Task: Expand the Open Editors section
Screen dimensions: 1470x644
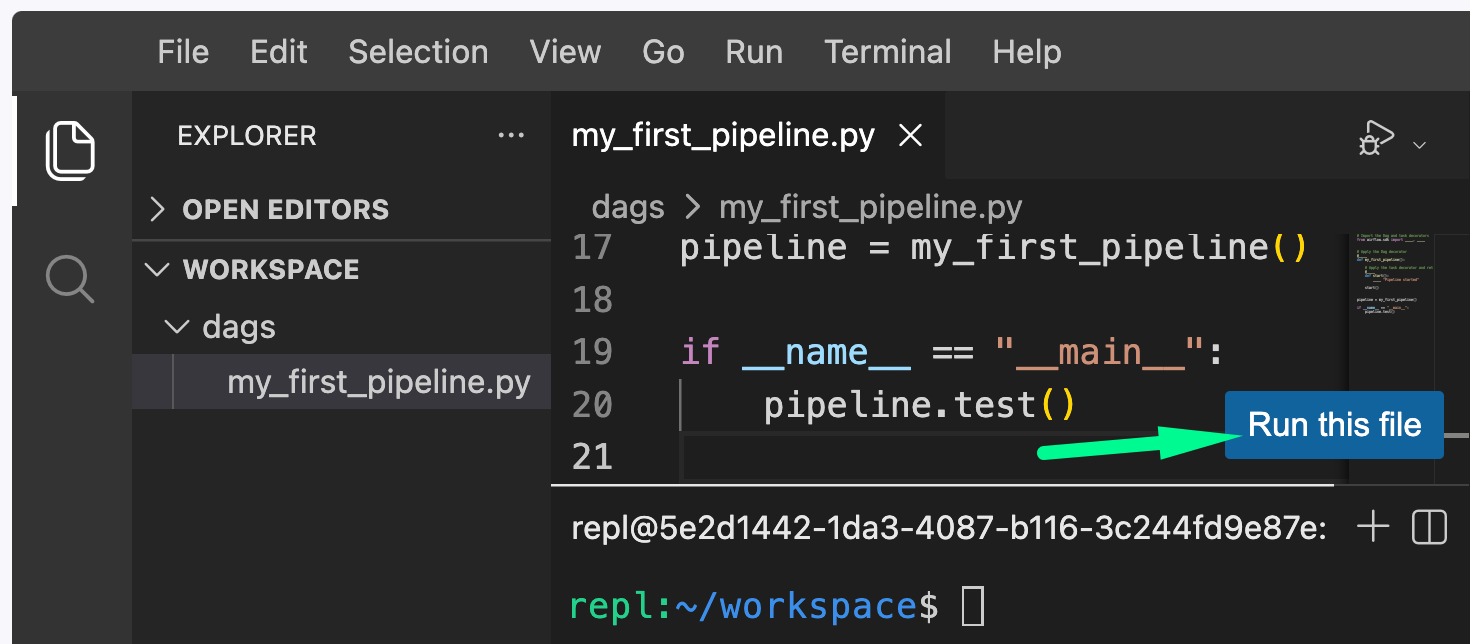Action: tap(341, 210)
